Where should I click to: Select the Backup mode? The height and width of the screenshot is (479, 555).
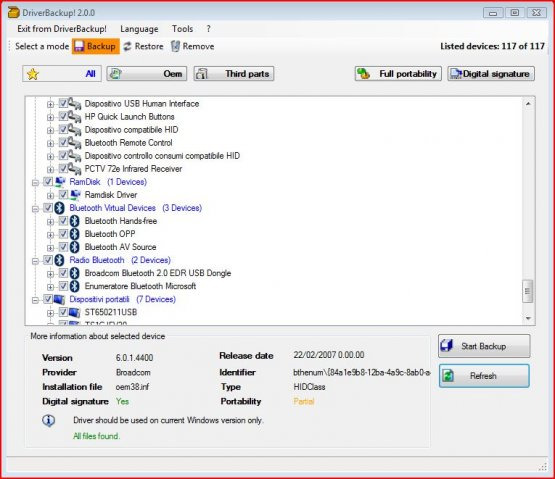tap(96, 46)
